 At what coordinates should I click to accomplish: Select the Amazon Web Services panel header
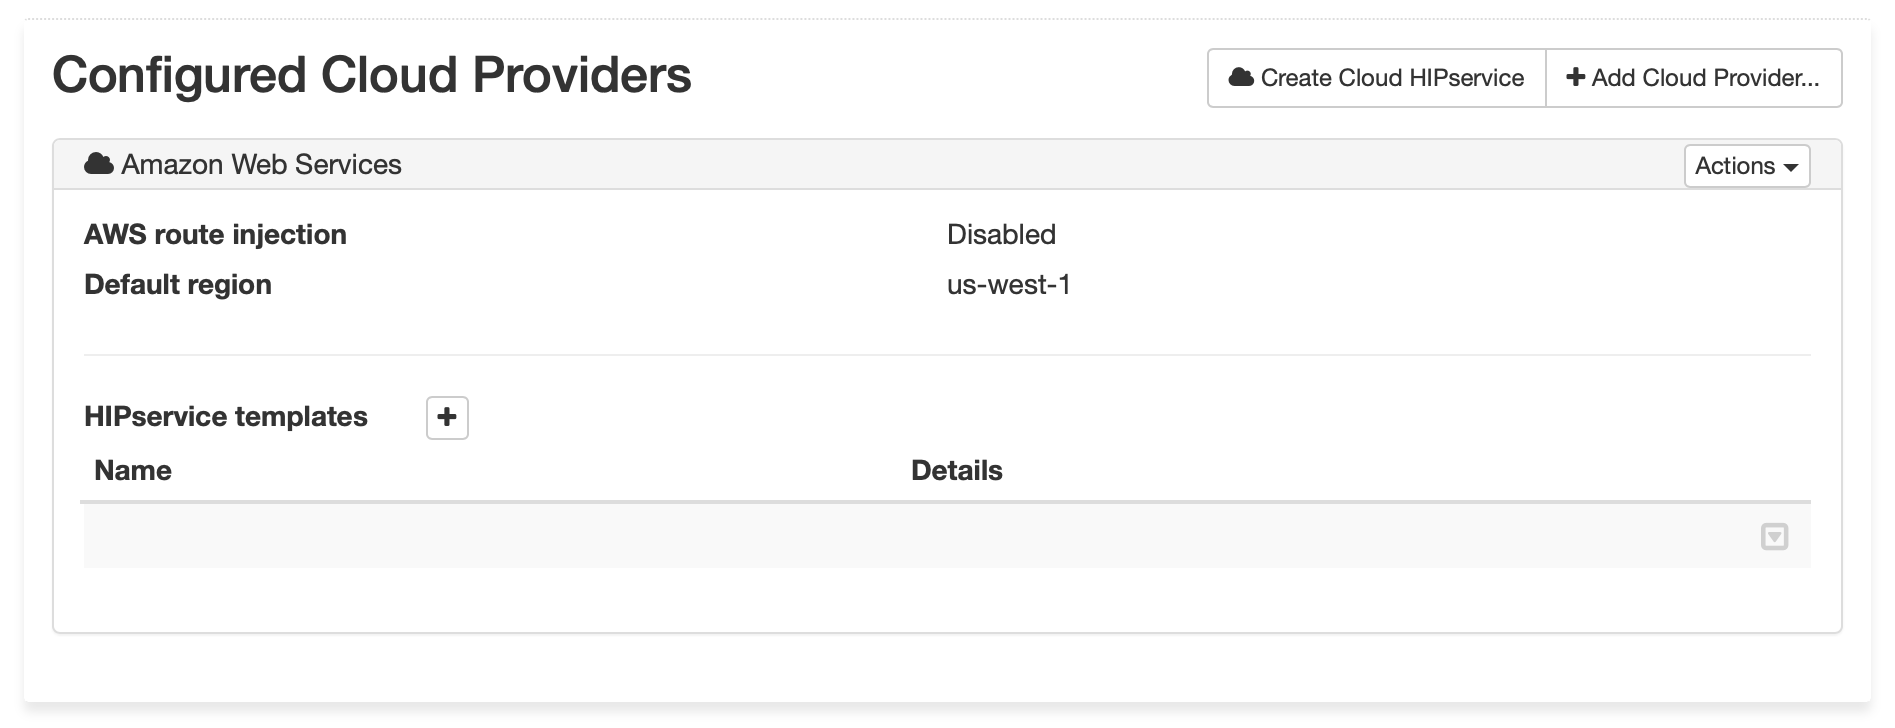pos(947,165)
